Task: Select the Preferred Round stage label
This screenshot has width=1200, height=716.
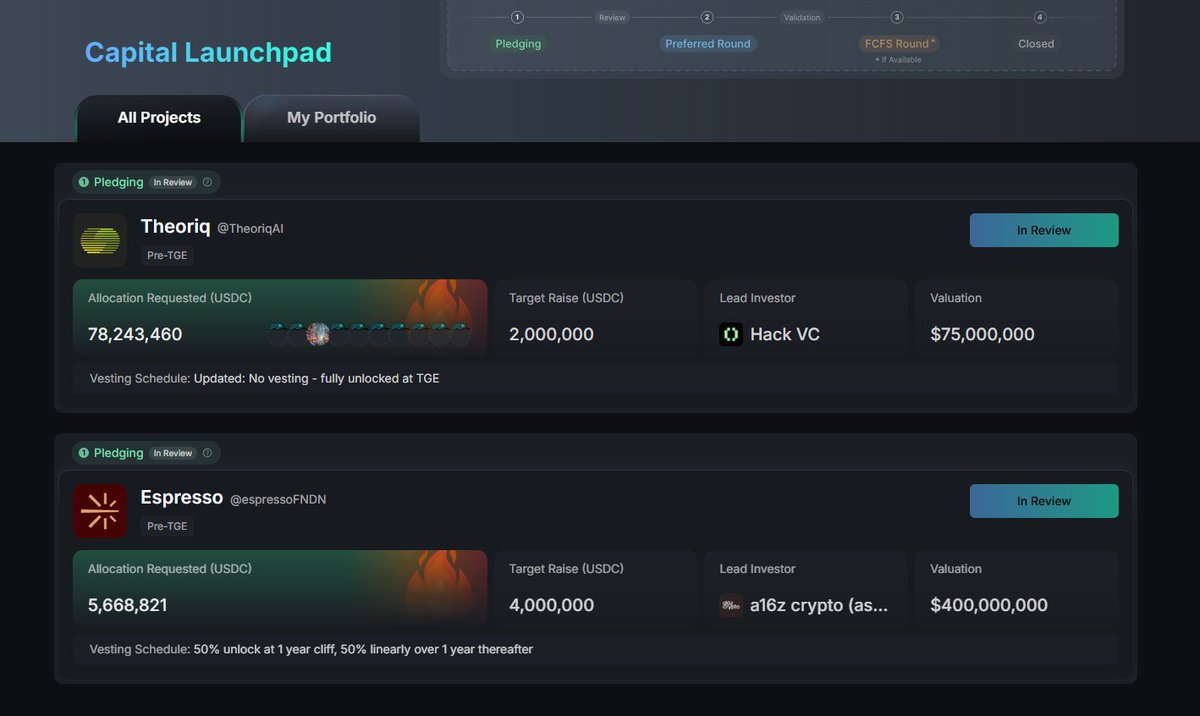Action: pyautogui.click(x=708, y=44)
